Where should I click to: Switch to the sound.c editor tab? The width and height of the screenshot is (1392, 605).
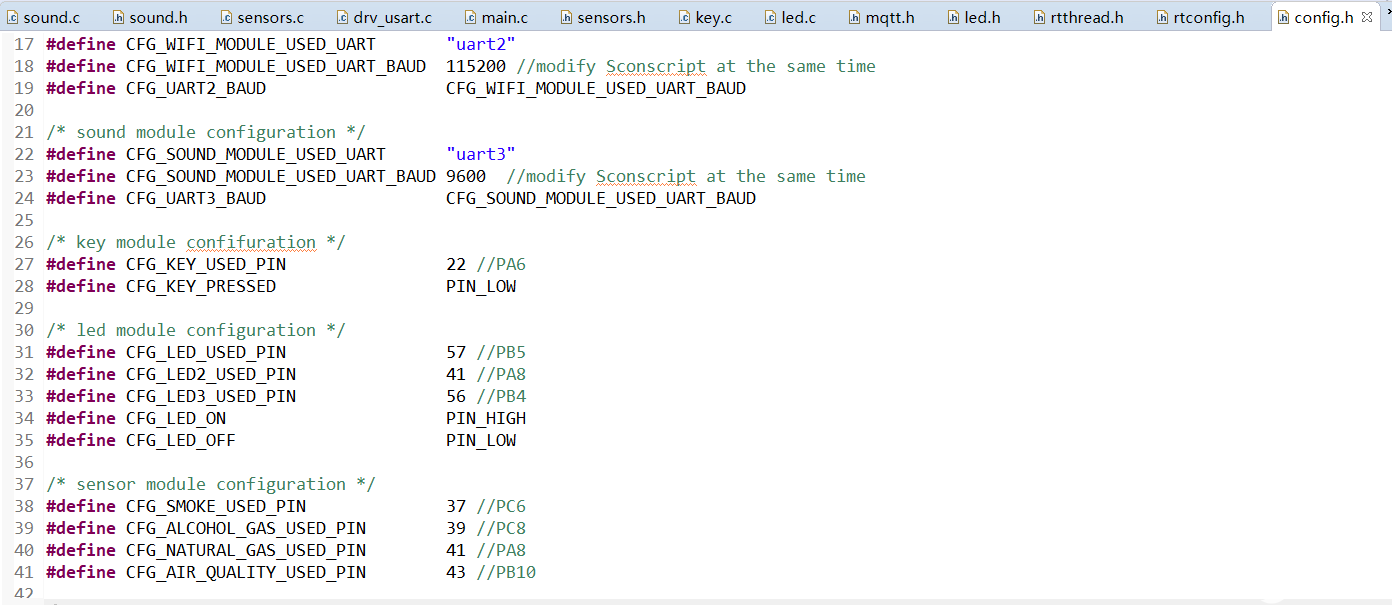44,17
